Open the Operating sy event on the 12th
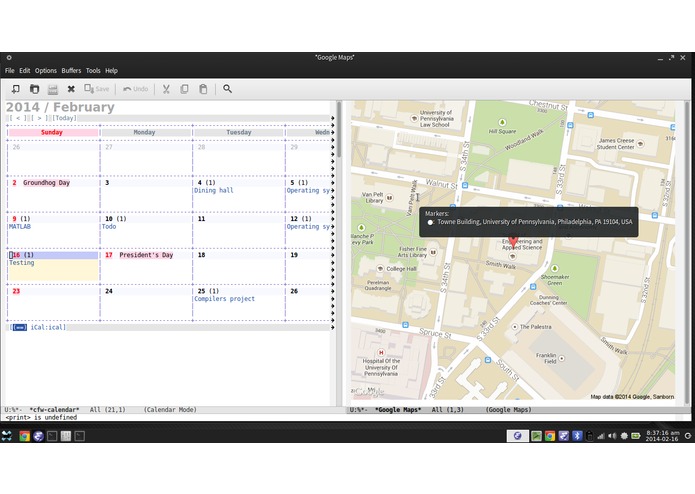 point(308,226)
